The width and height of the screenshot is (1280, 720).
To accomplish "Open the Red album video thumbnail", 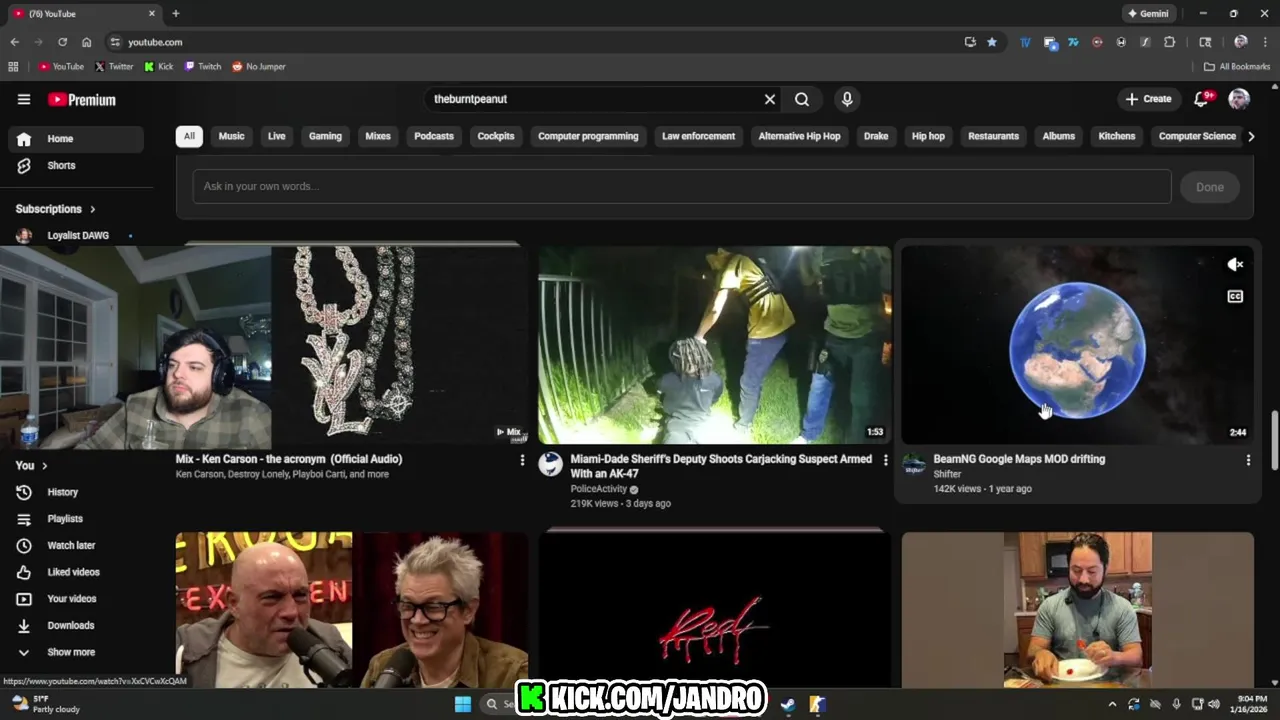I will [x=714, y=609].
